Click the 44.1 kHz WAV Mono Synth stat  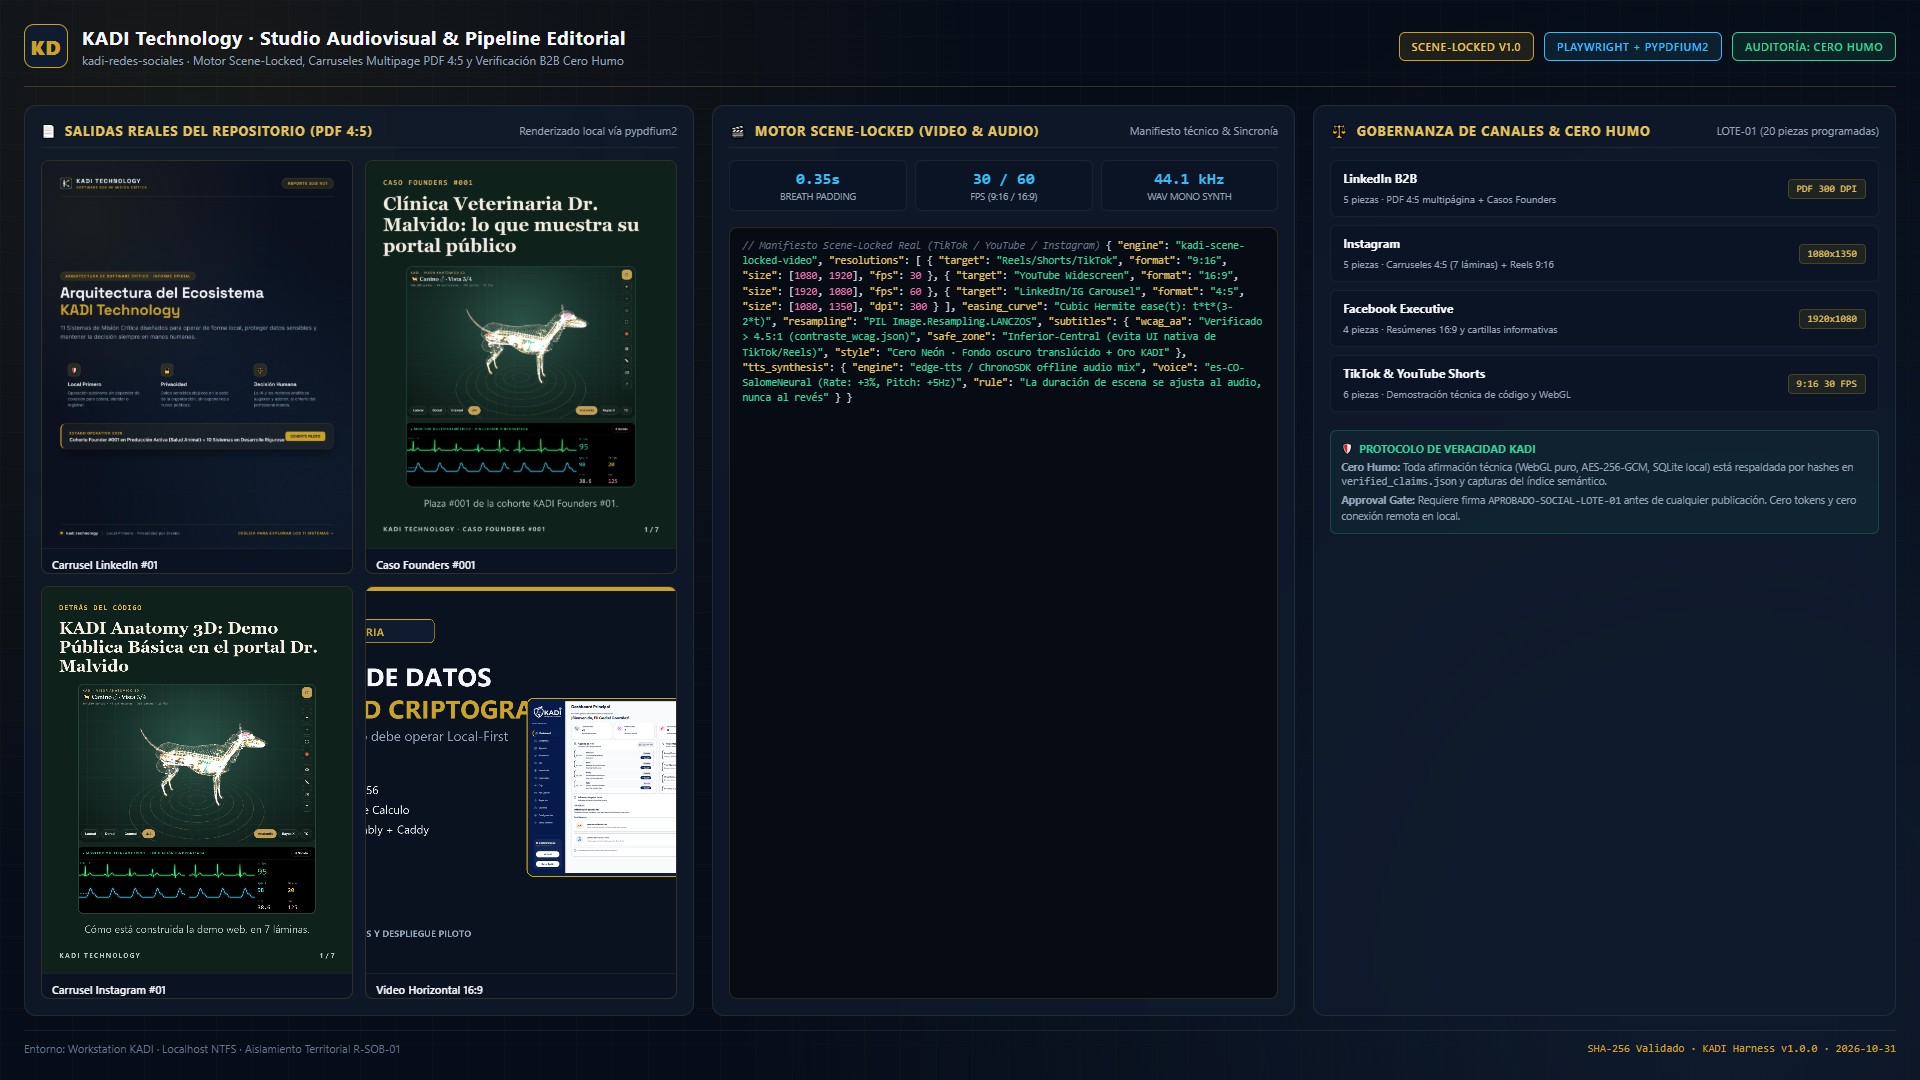(1189, 186)
